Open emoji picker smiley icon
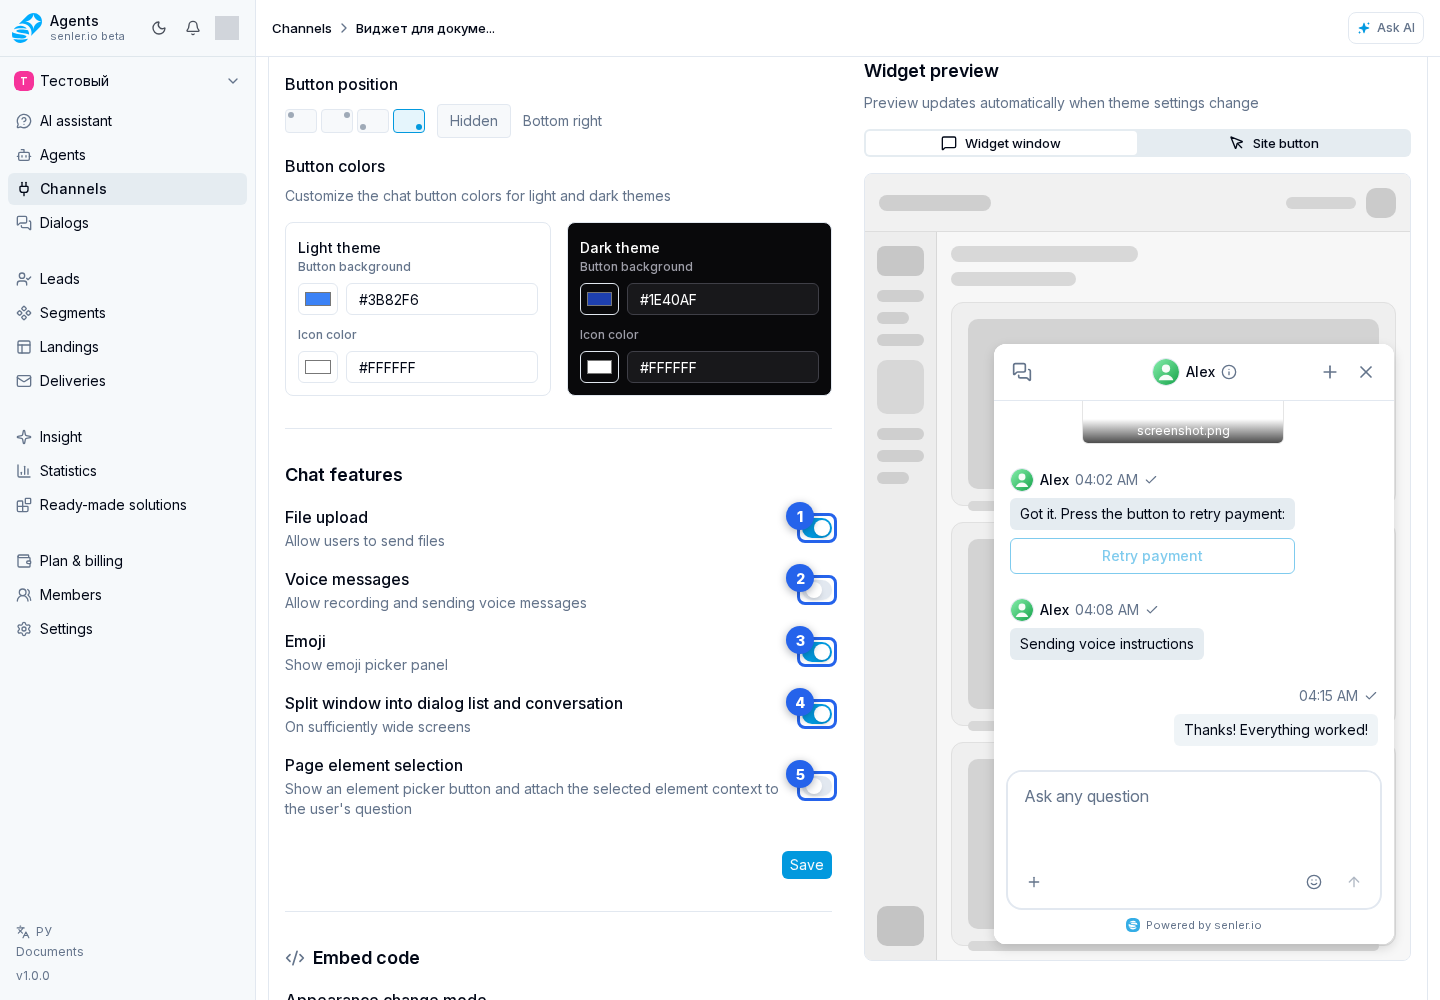Screen dimensions: 1440x1000 pos(1314,882)
